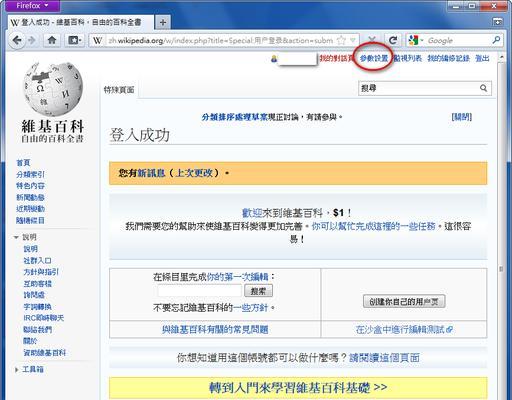Dismiss notice with [關閉] link
The image size is (512, 400).
(x=462, y=117)
